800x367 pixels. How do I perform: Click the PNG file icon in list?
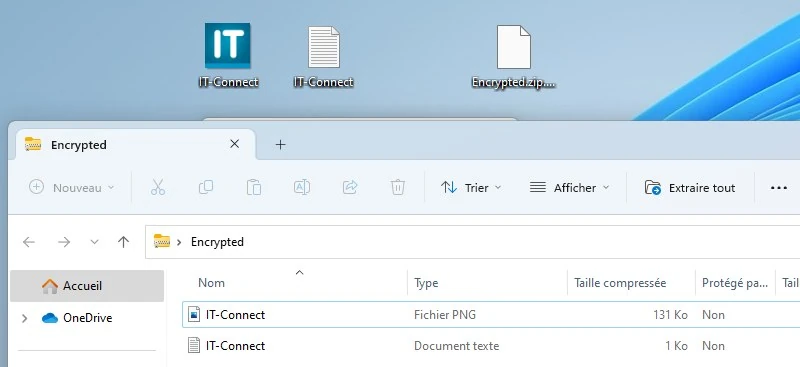click(194, 314)
